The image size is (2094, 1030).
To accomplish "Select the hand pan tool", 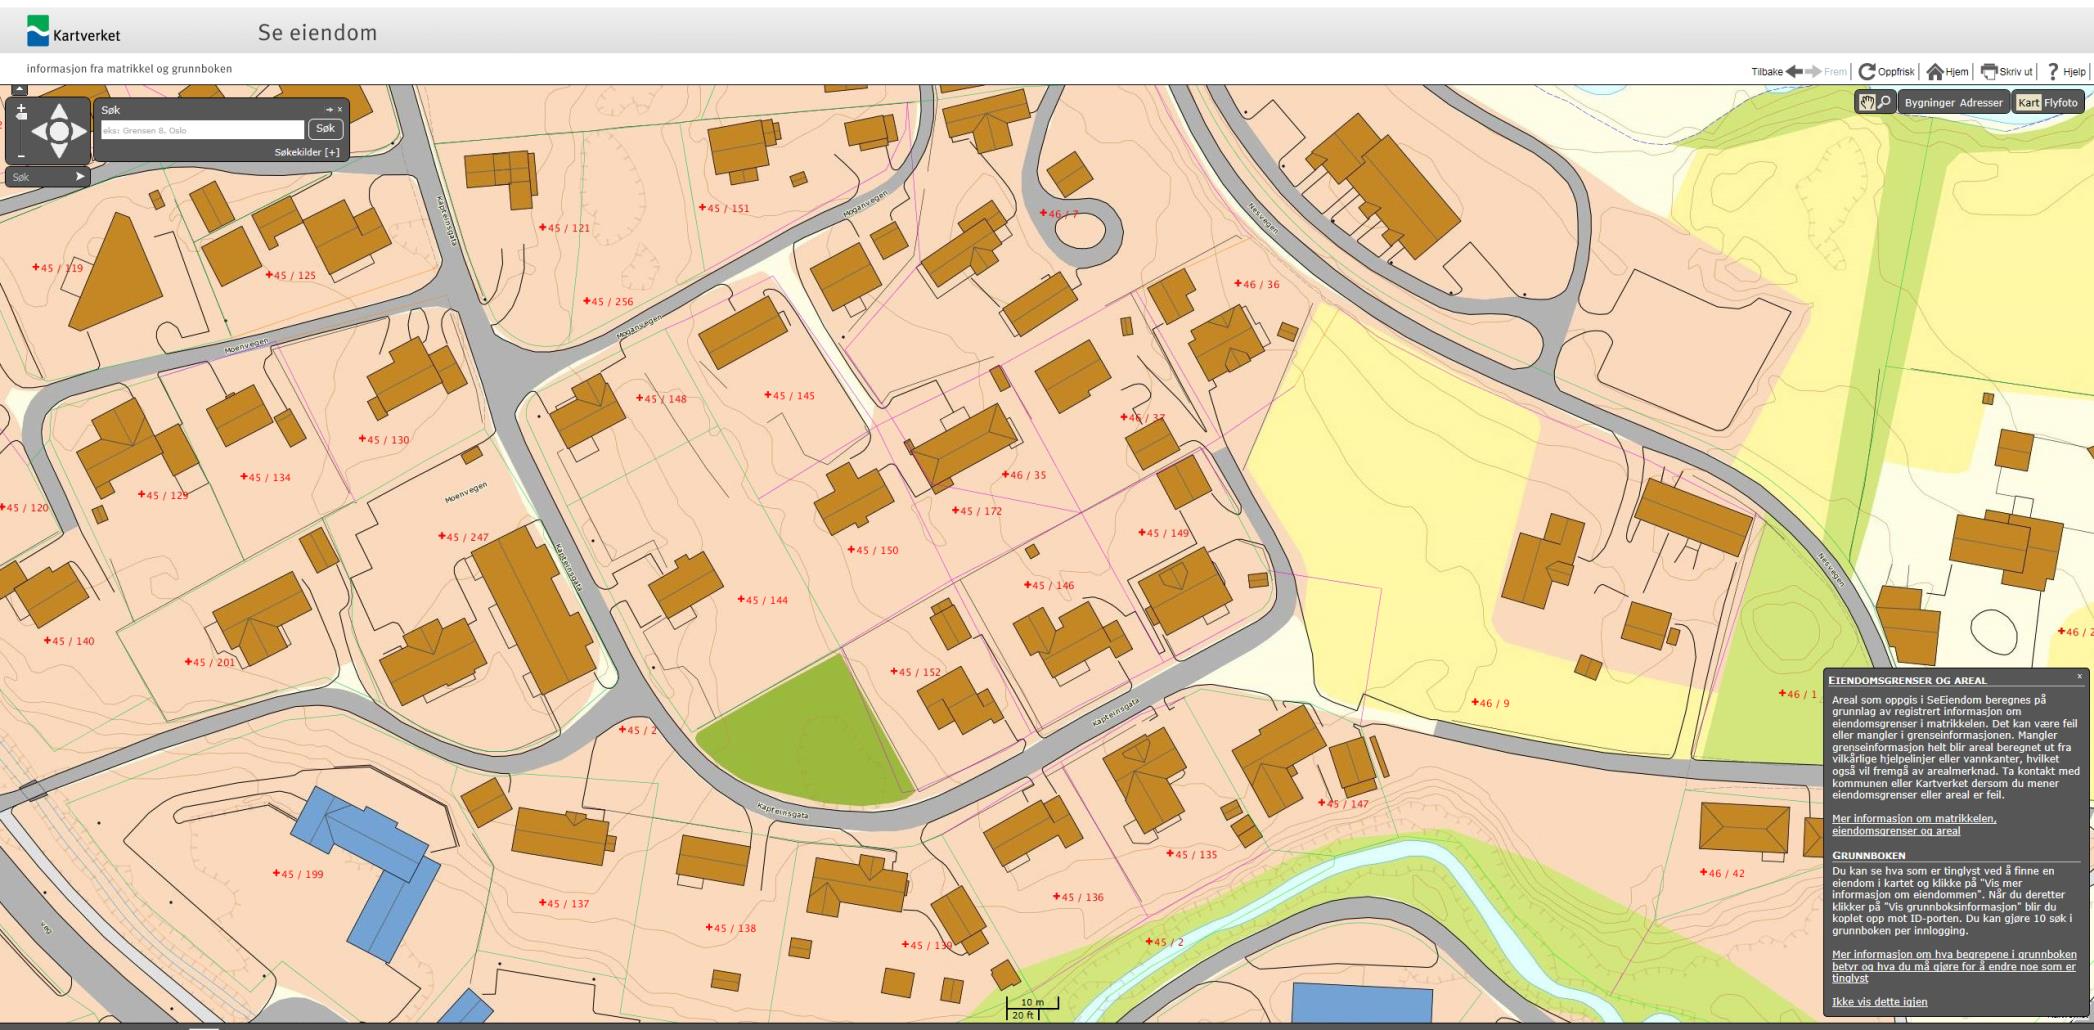I will [x=1866, y=102].
